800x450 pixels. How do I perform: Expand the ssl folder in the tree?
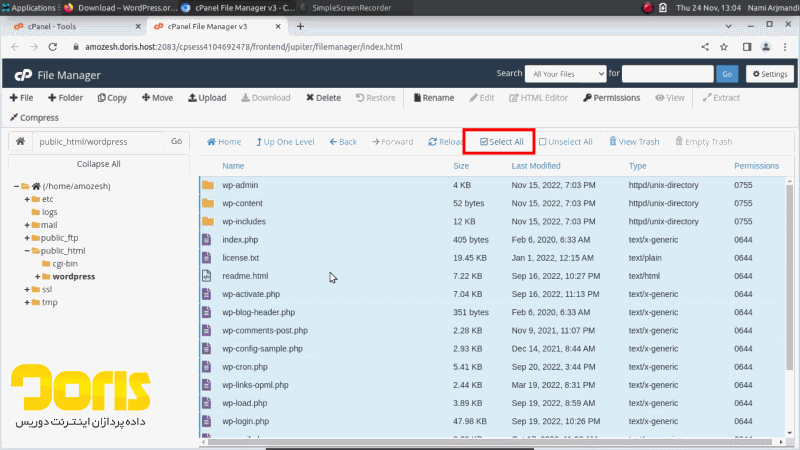click(27, 289)
